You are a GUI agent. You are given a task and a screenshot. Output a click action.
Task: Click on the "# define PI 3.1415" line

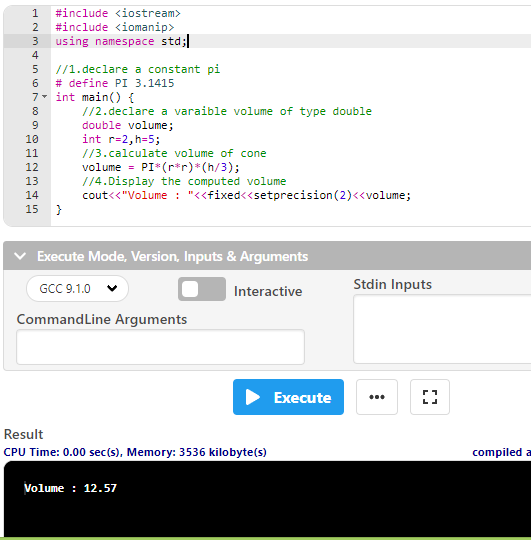click(115, 83)
